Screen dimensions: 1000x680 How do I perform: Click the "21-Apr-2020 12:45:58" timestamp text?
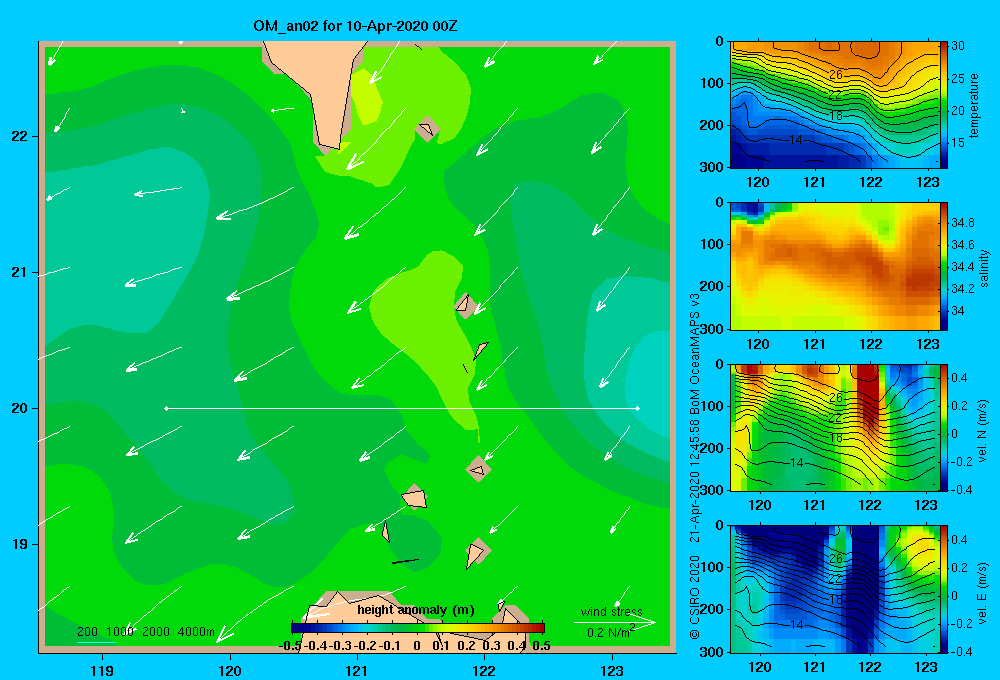(695, 482)
